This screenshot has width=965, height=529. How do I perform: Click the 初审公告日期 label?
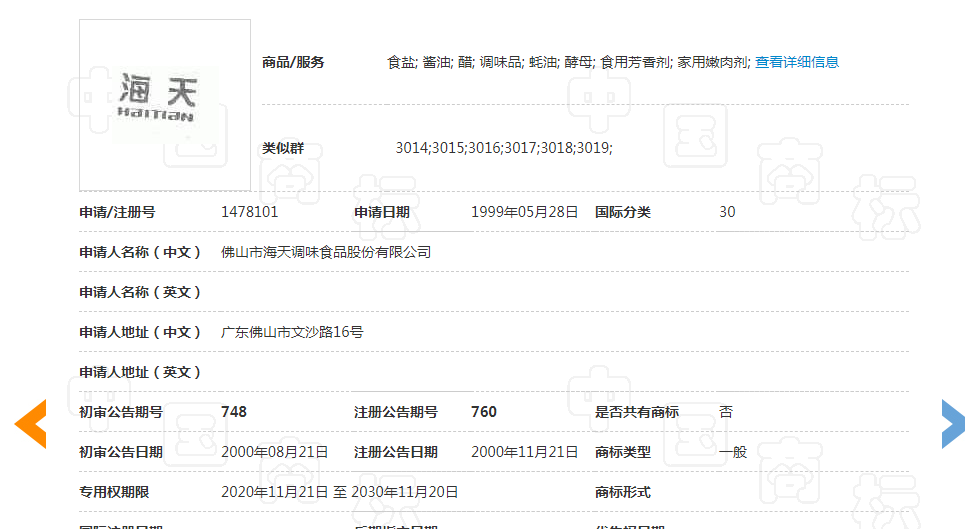pyautogui.click(x=121, y=452)
